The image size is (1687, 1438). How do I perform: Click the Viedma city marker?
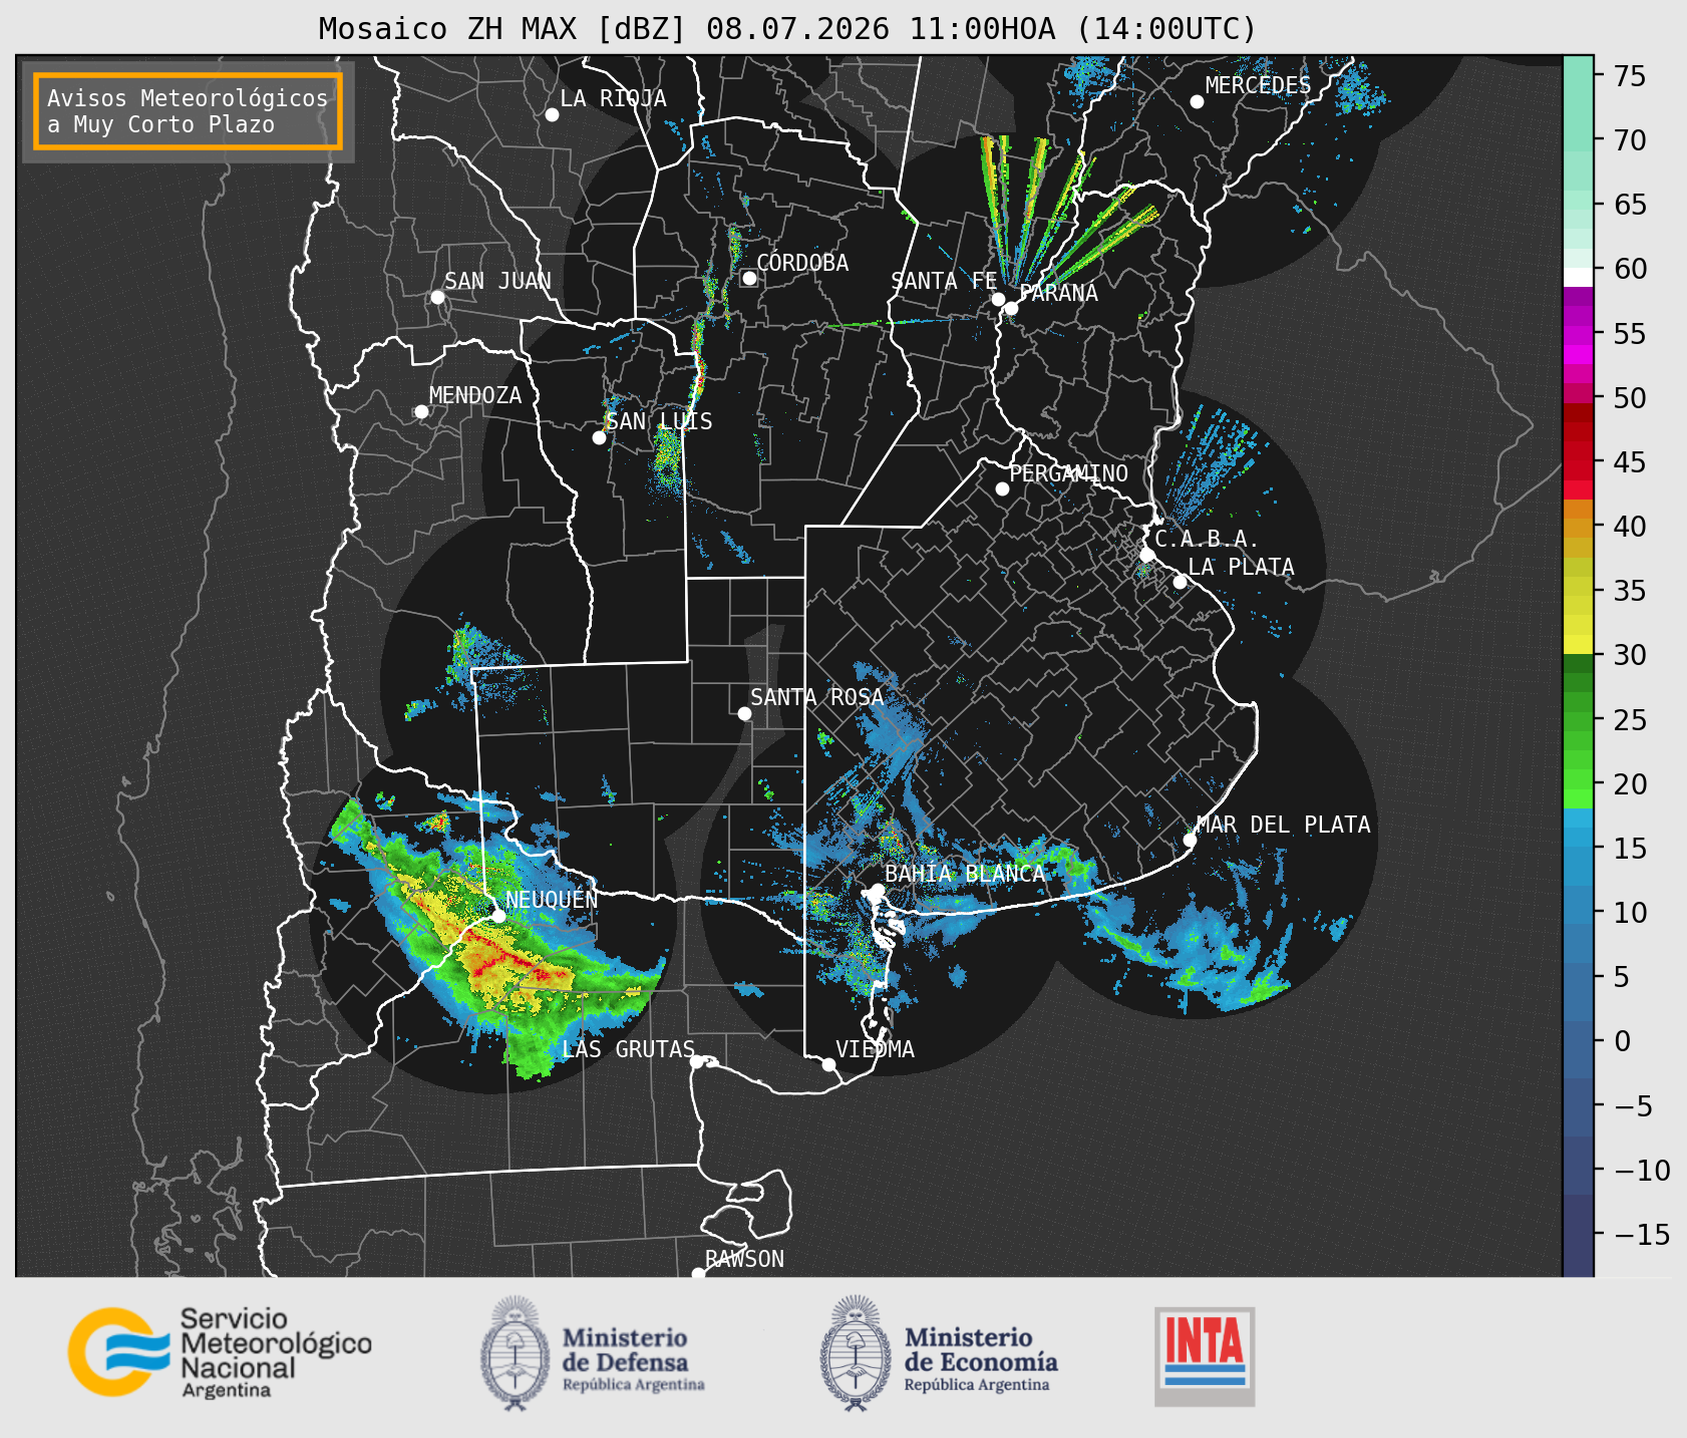[828, 1064]
